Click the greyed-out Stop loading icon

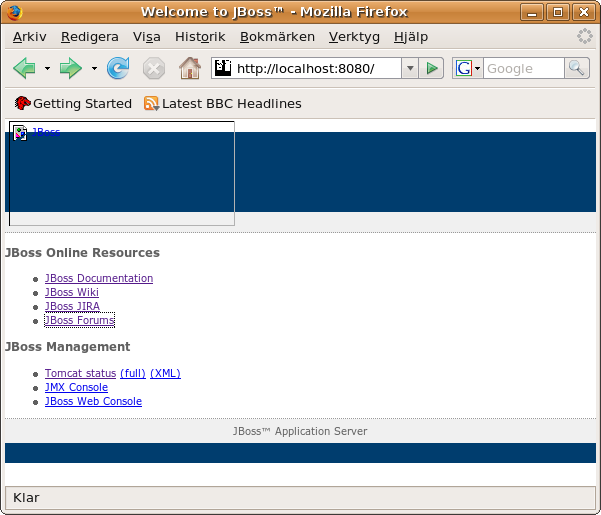pyautogui.click(x=154, y=69)
